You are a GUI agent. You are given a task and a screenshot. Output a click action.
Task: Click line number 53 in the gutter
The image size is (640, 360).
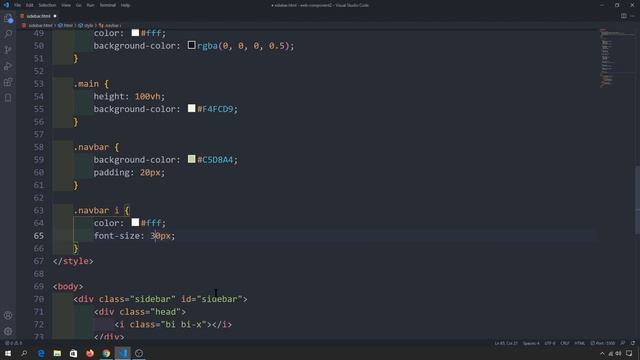point(39,84)
